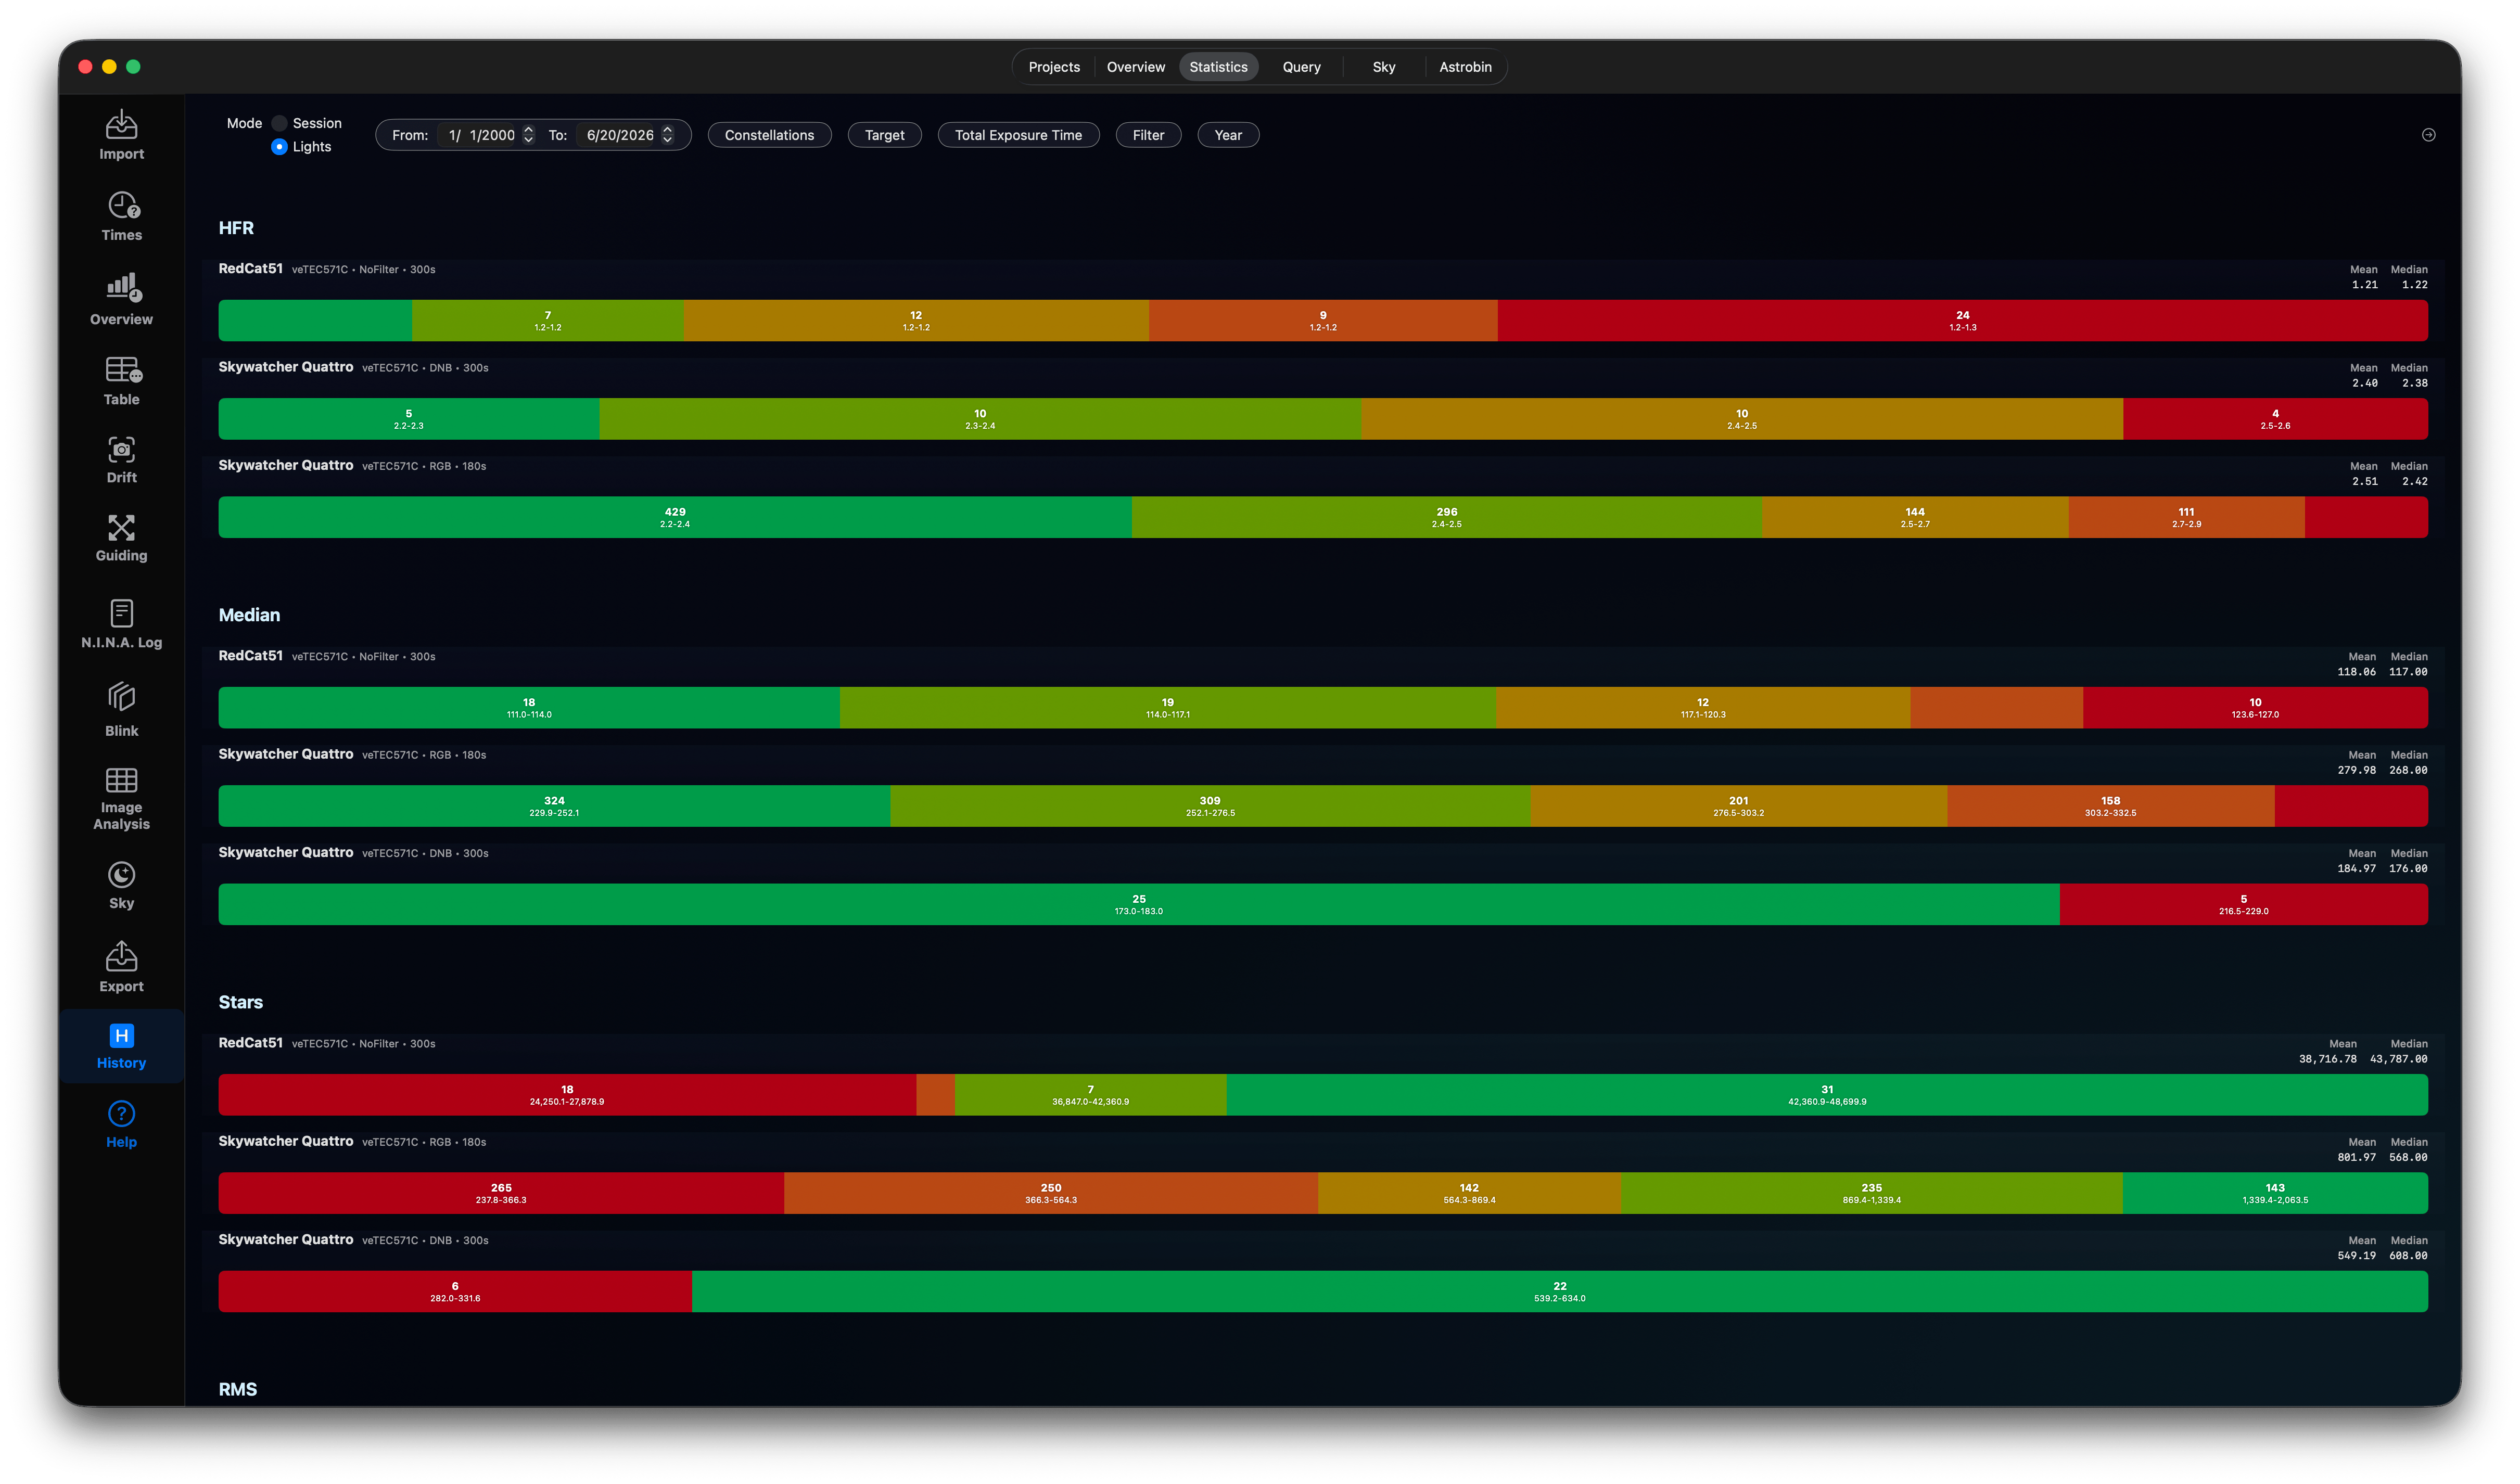Click HFR Quattro DNB green segment 5

[x=408, y=419]
